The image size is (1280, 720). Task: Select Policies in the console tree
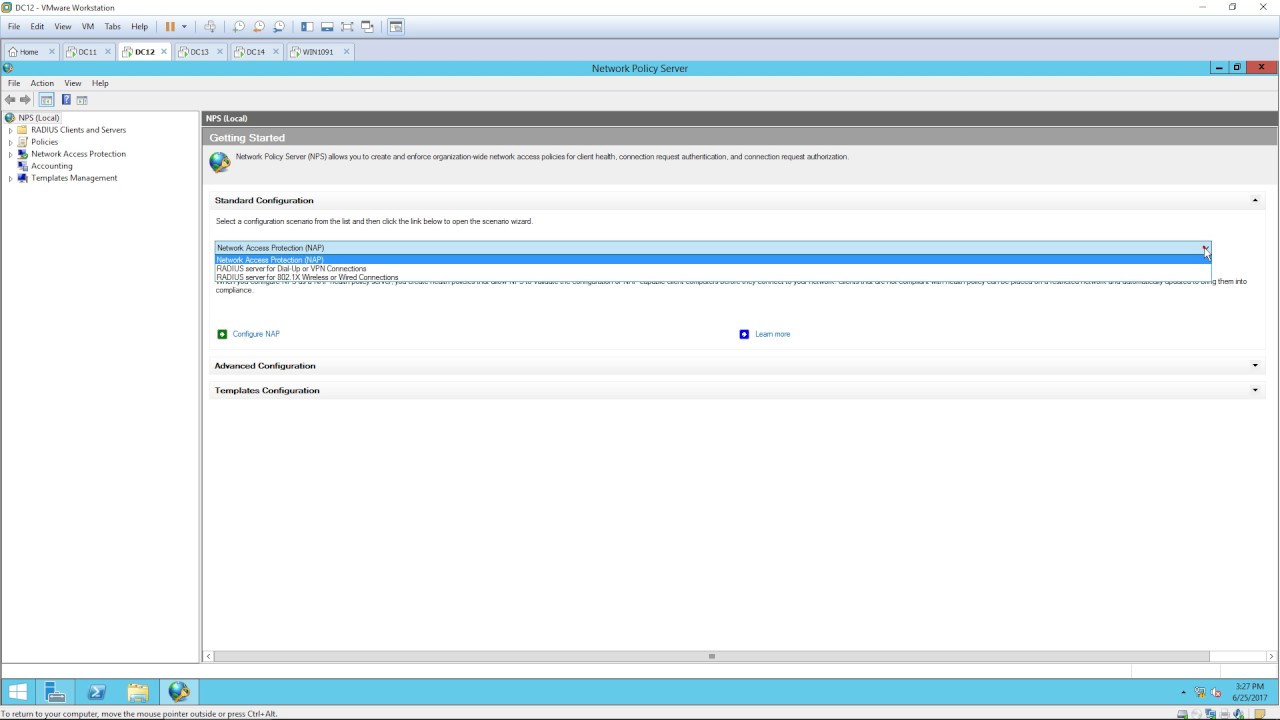44,142
